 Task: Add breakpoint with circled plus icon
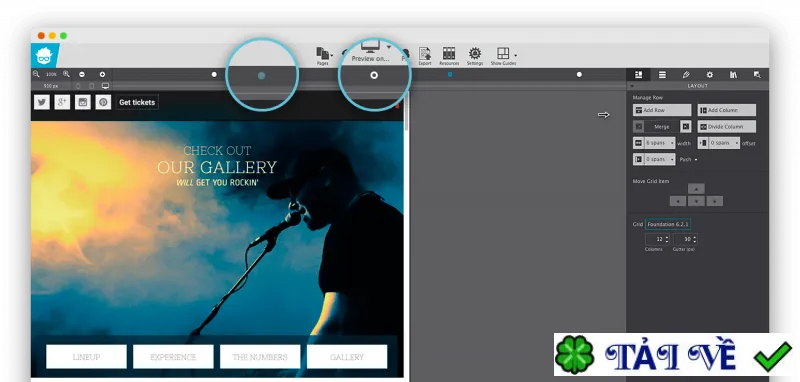(102, 74)
